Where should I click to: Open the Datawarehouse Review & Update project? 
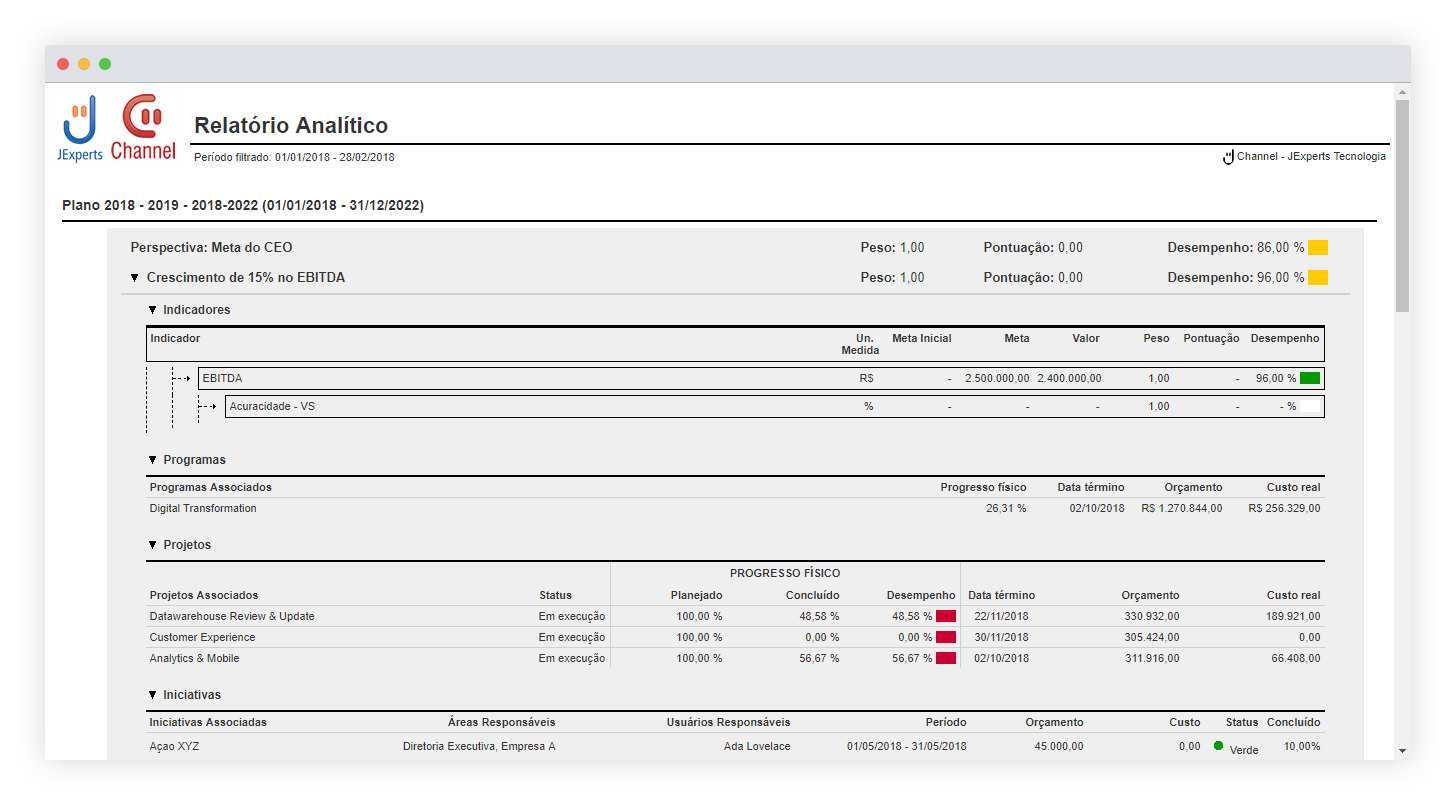click(x=232, y=616)
